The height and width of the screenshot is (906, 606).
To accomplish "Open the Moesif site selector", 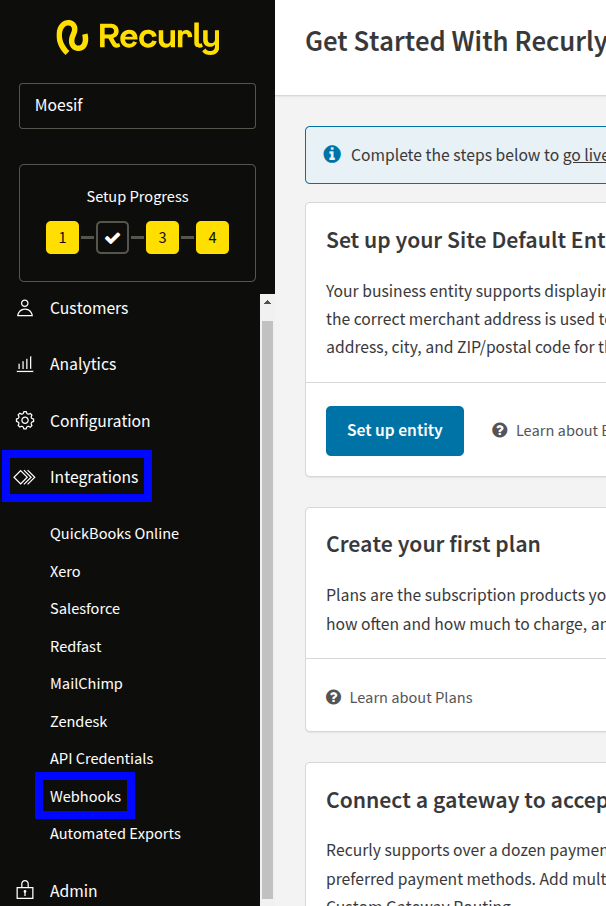I will [x=137, y=105].
